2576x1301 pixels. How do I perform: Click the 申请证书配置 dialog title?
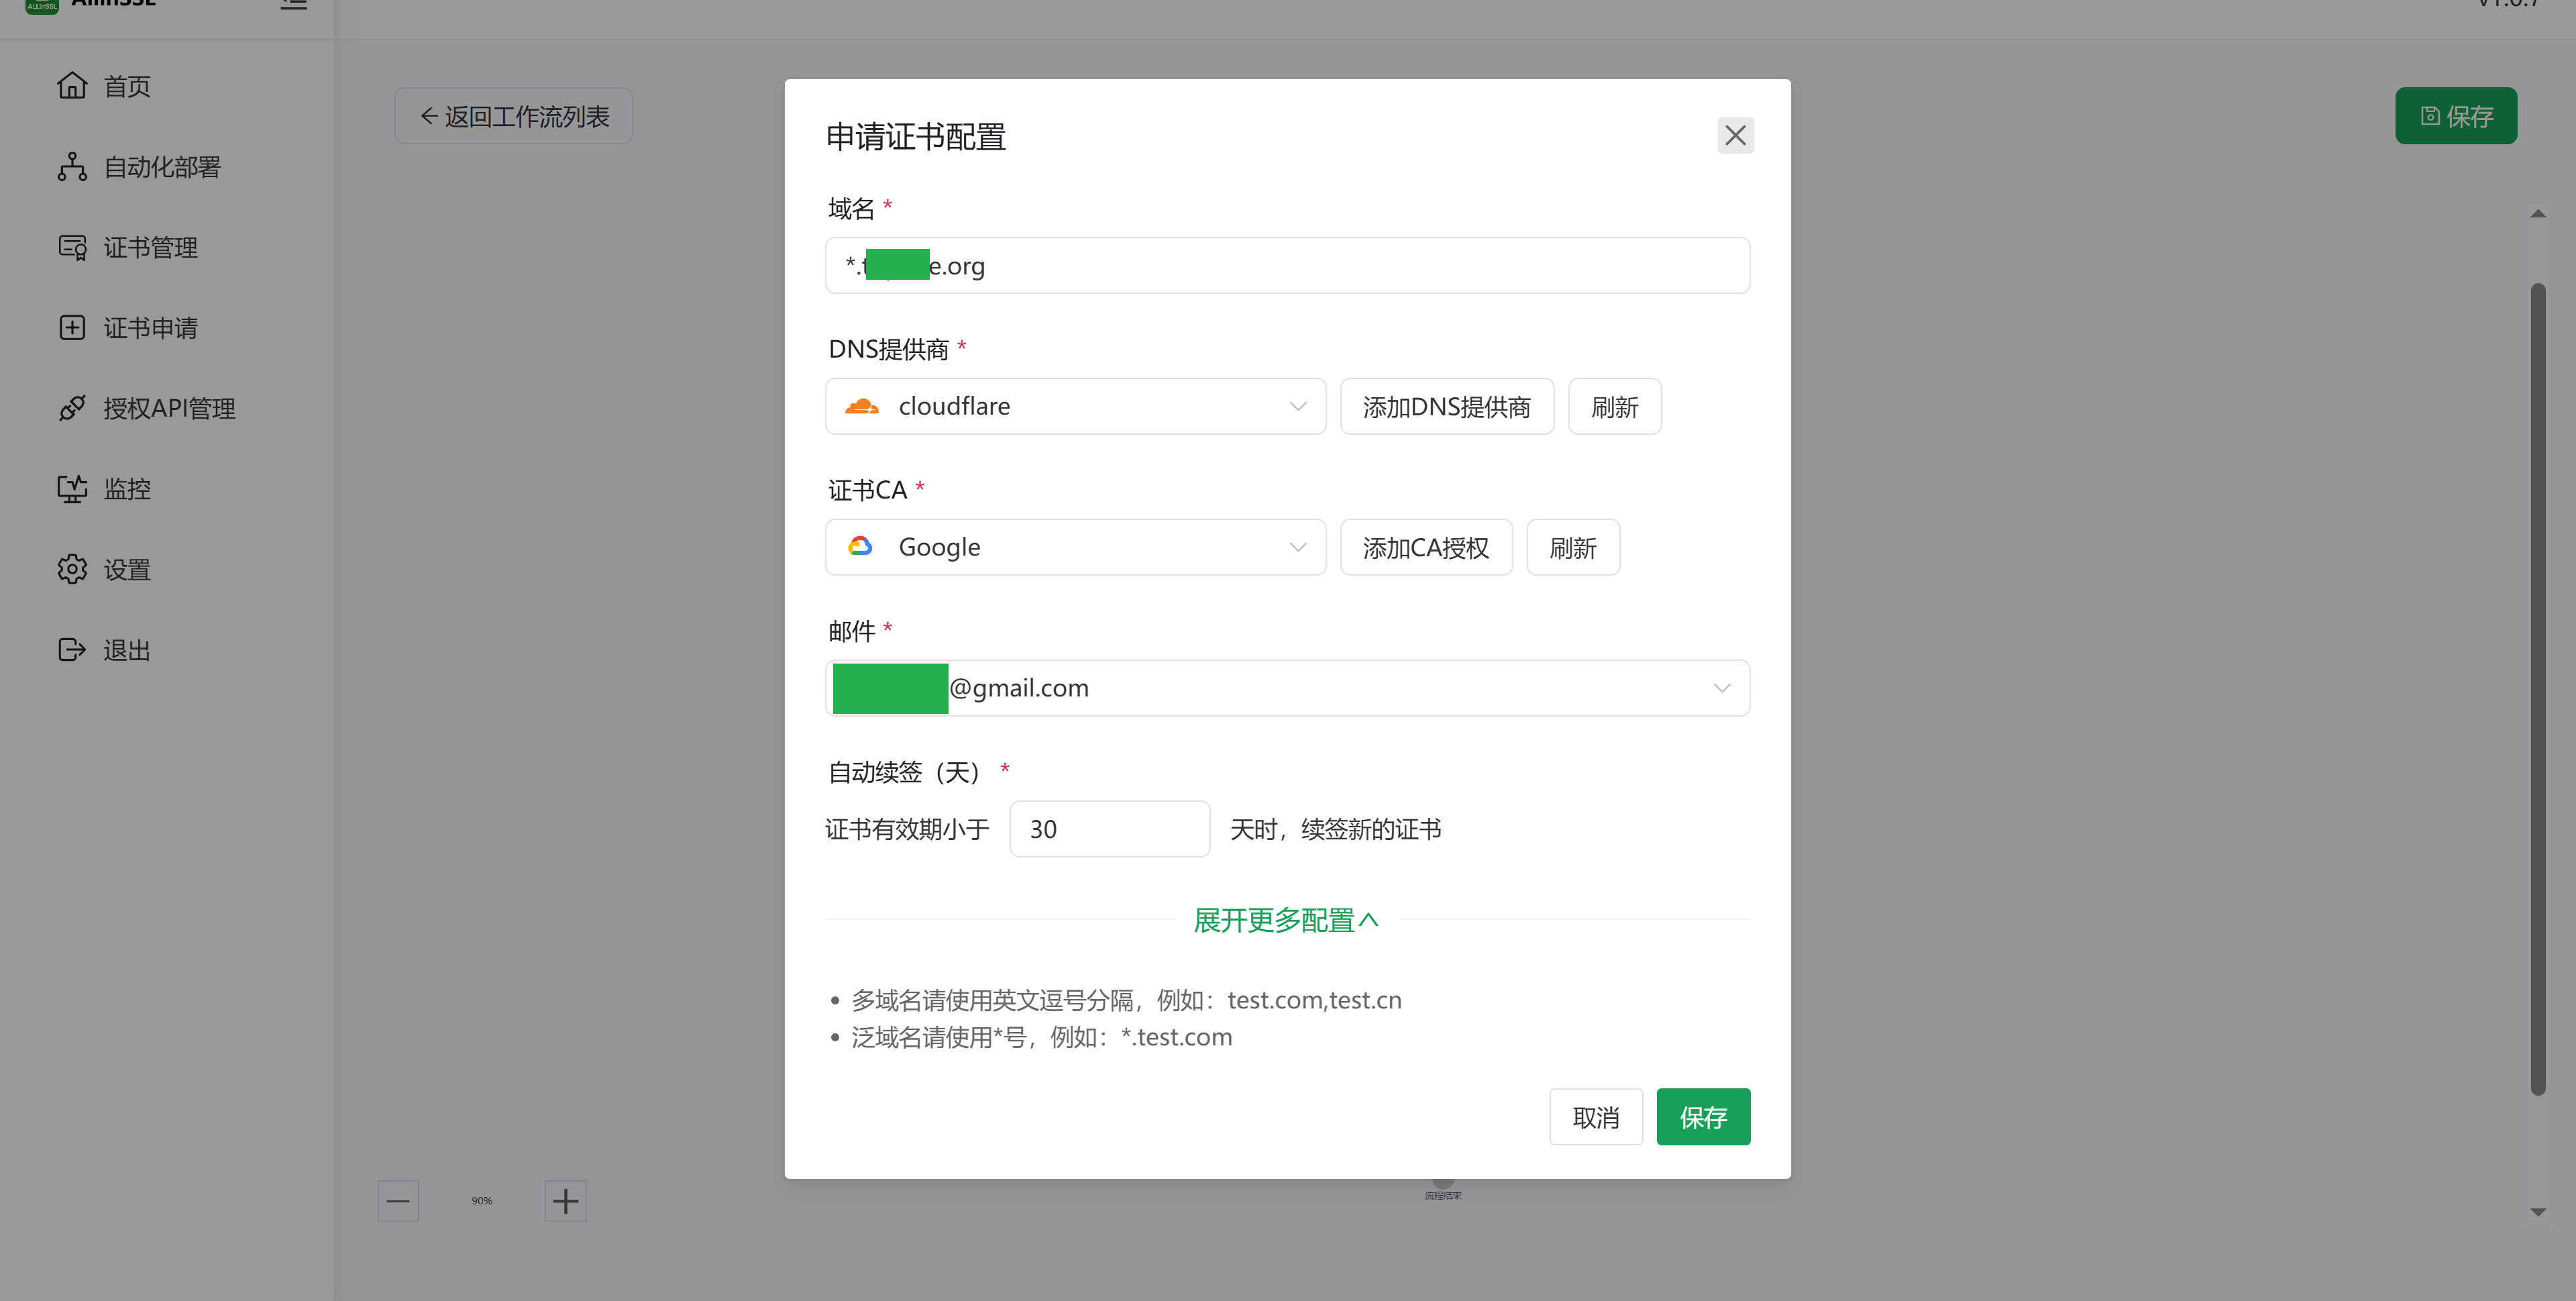(x=916, y=137)
